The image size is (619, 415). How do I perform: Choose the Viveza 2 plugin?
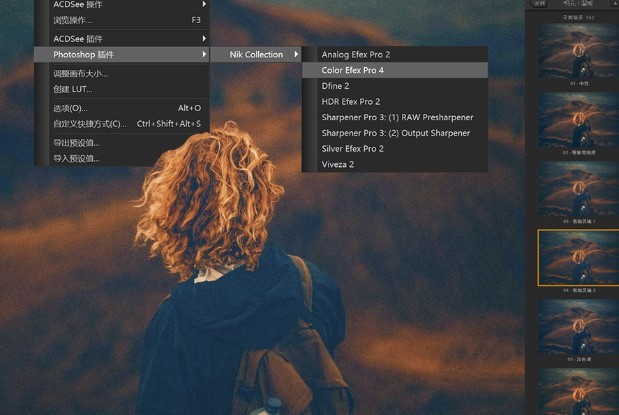(338, 164)
